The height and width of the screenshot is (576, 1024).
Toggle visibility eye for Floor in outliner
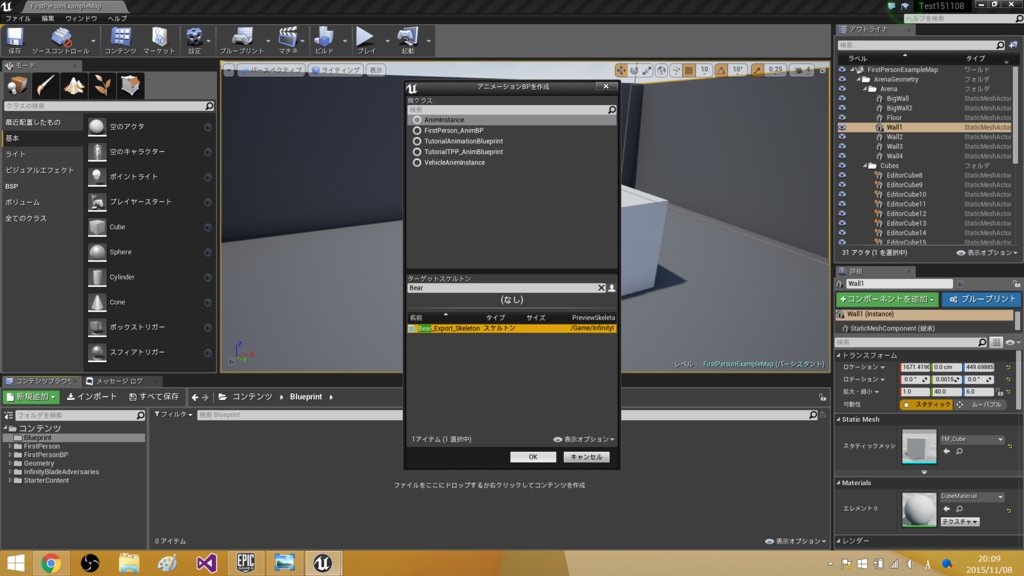click(842, 118)
